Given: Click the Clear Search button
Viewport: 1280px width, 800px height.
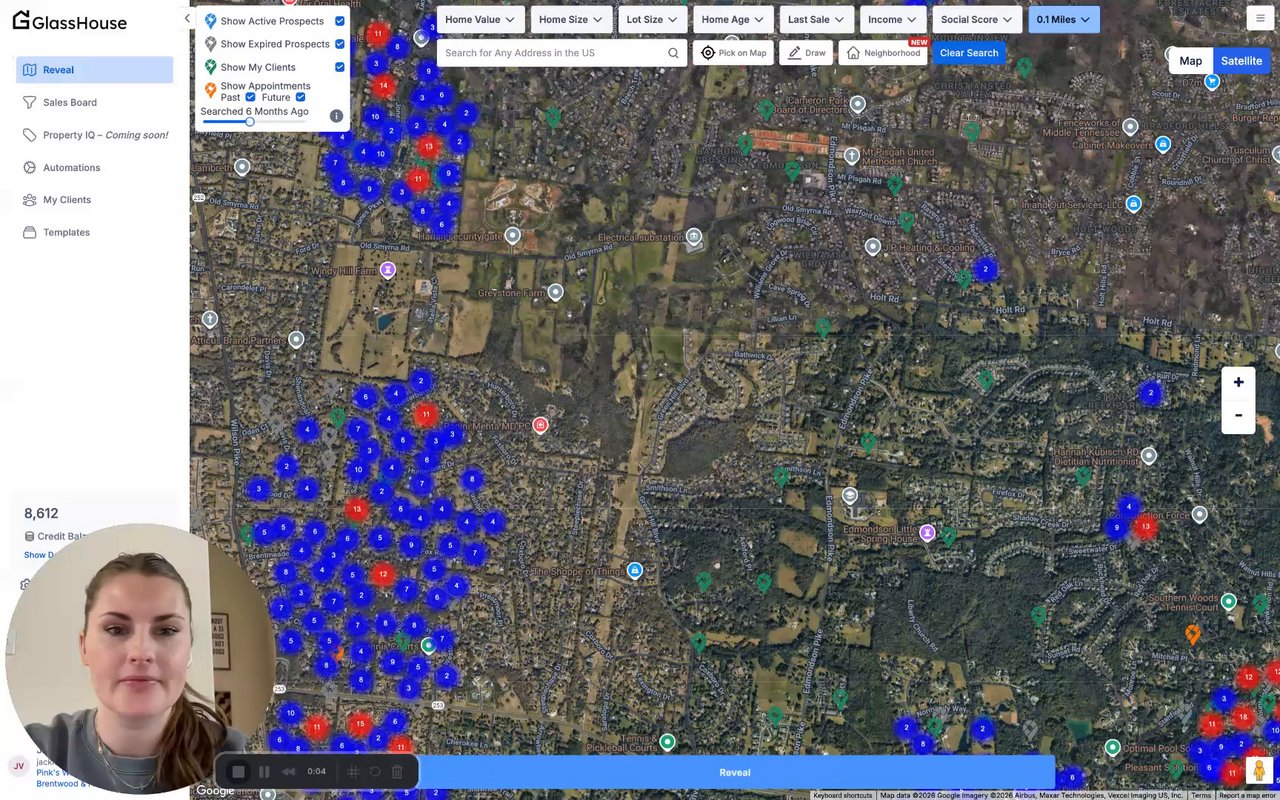Looking at the screenshot, I should click(x=969, y=53).
